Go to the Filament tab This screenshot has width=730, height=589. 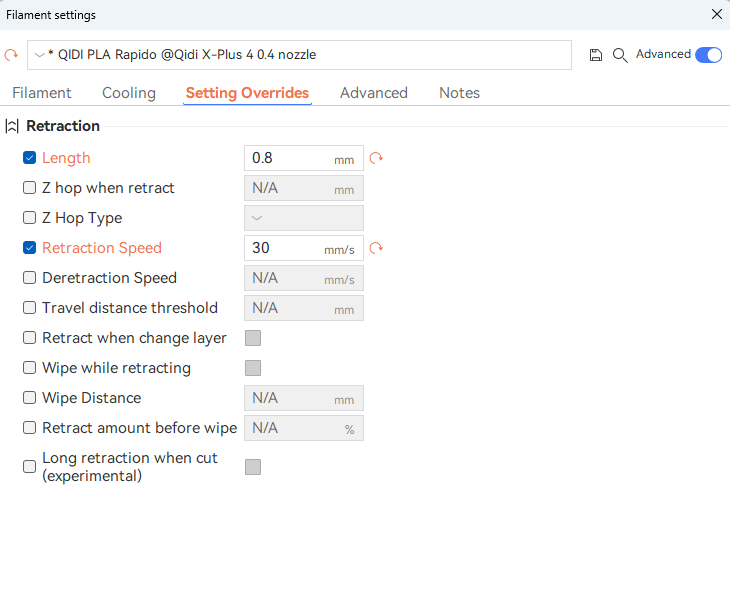point(42,93)
